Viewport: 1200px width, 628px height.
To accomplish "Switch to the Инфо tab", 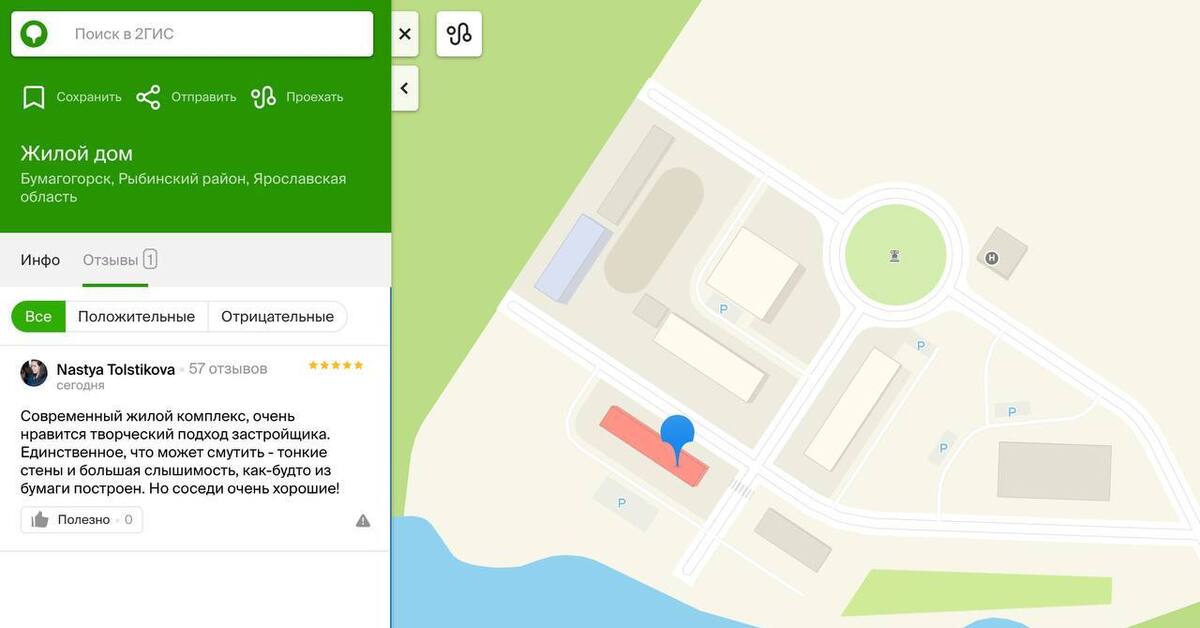I will (40, 260).
